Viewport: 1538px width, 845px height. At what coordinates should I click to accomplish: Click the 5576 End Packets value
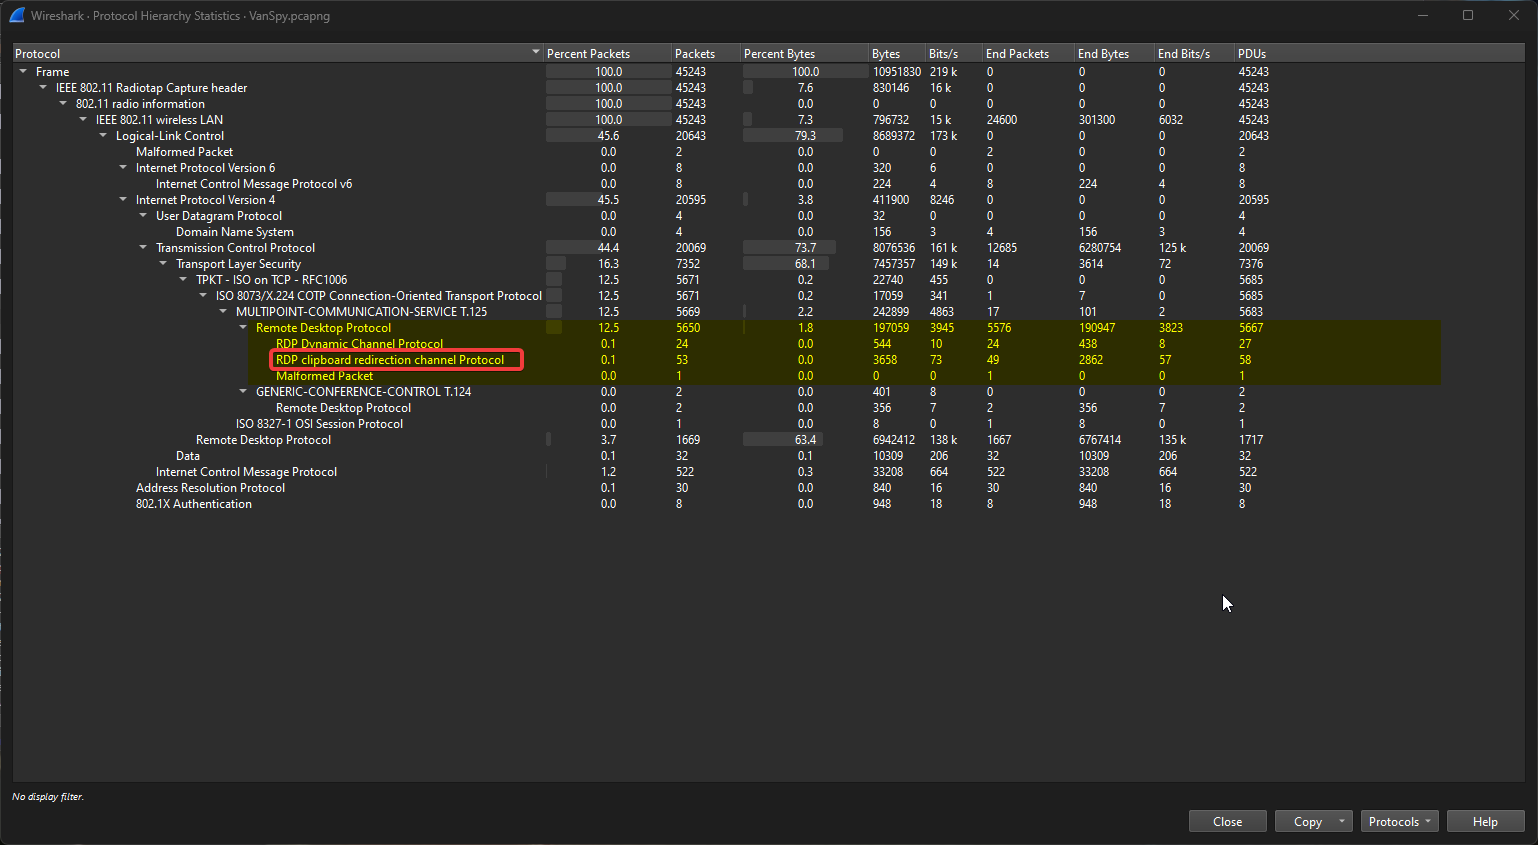point(999,328)
